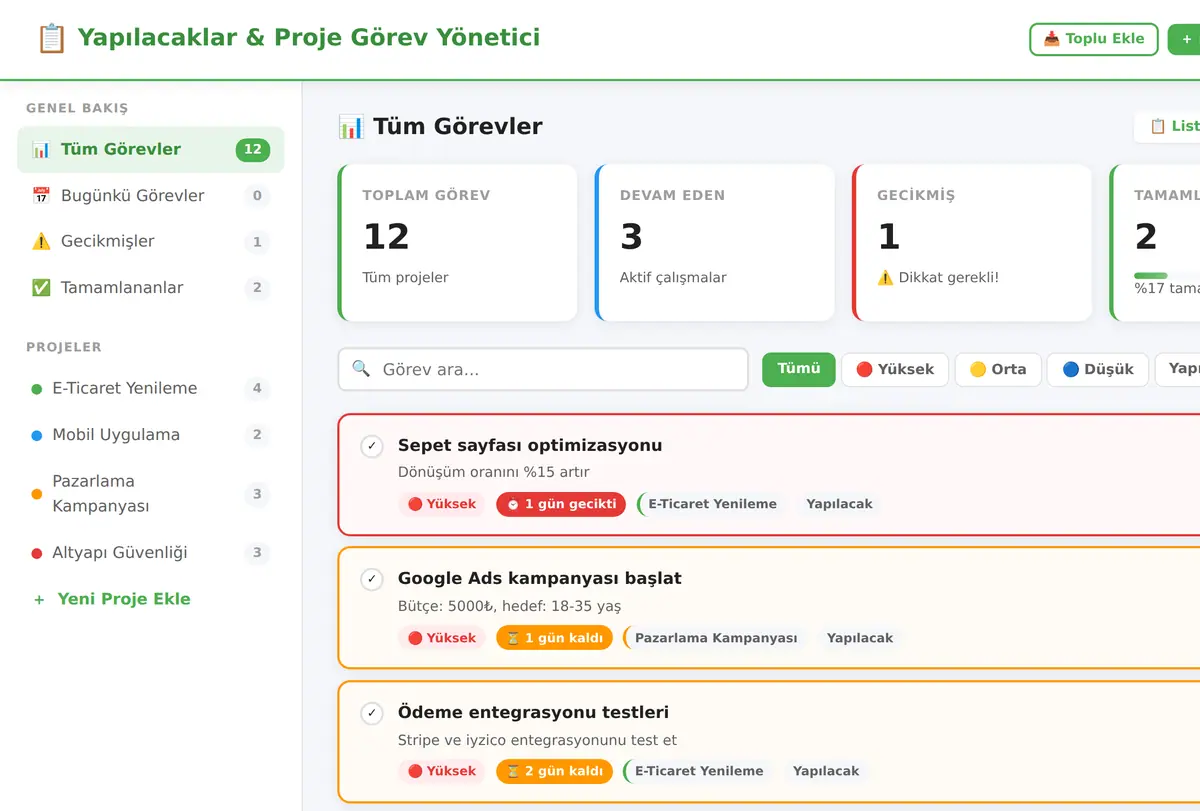Viewport: 1200px width, 811px height.
Task: Tick the Ödeme entegrasyonu testleri checkbox
Action: [372, 713]
